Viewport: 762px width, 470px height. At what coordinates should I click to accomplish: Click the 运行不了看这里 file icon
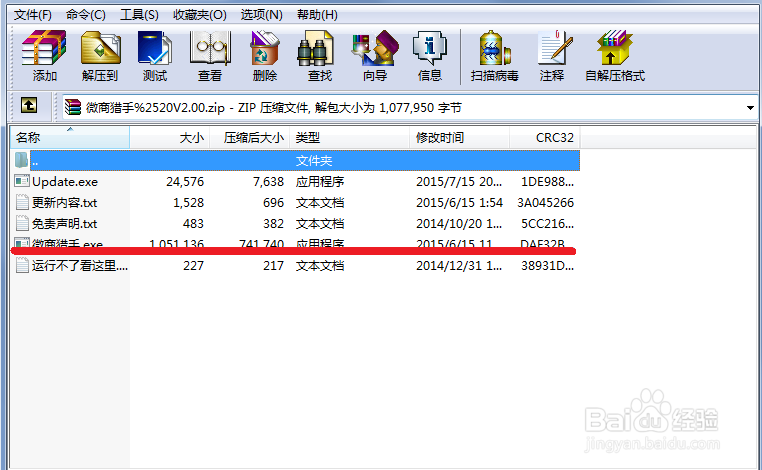click(22, 265)
